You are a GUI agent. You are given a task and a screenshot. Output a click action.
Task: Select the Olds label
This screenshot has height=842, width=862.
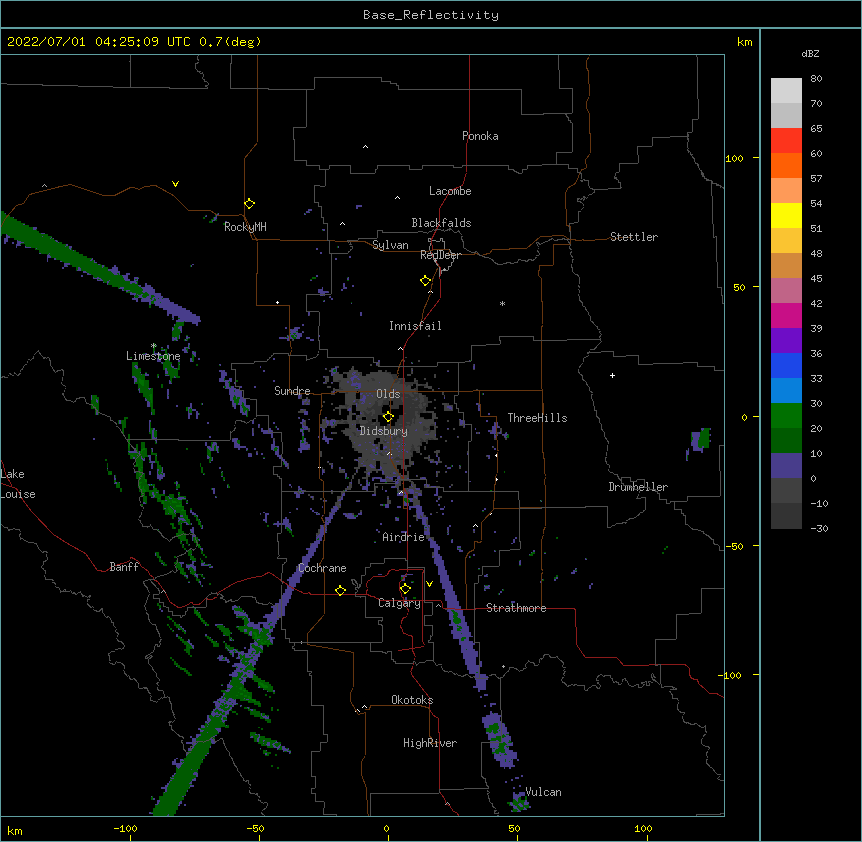[388, 394]
